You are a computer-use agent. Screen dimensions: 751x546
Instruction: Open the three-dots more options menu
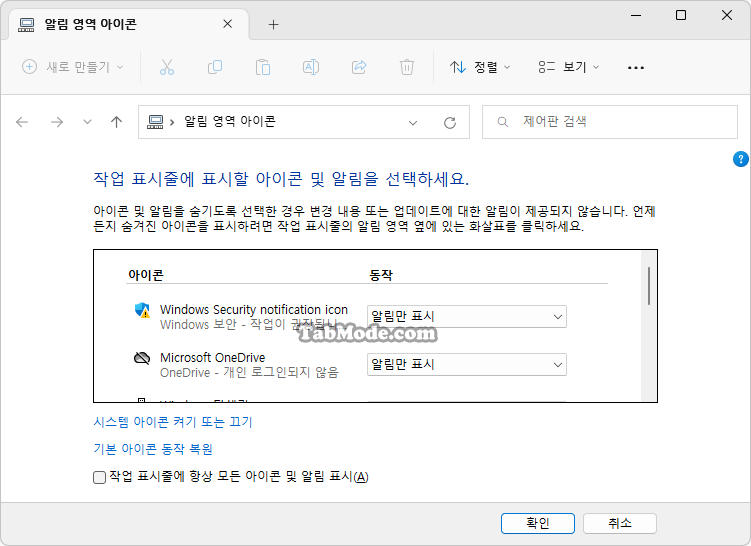pos(636,68)
